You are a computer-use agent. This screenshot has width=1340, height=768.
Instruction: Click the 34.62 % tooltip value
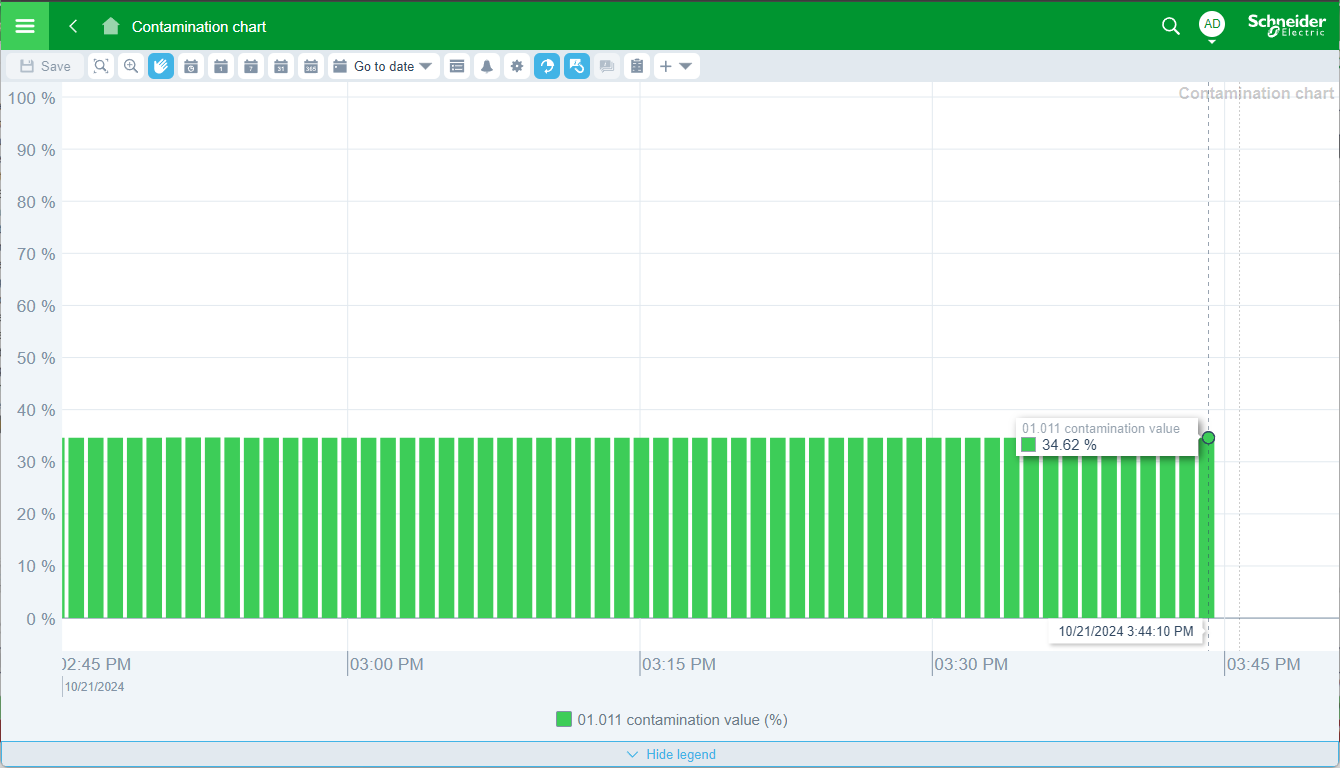pyautogui.click(x=1069, y=444)
